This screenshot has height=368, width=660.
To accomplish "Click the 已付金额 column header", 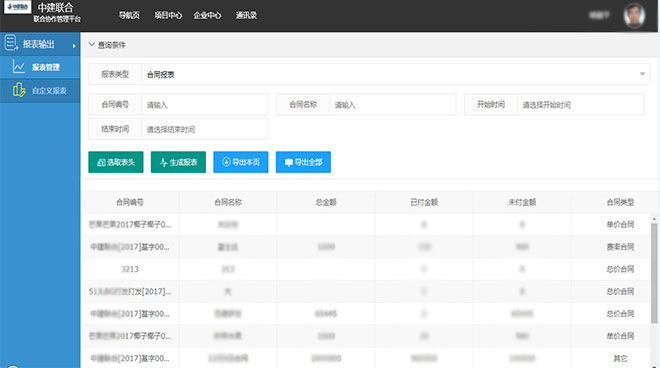I will coord(424,203).
